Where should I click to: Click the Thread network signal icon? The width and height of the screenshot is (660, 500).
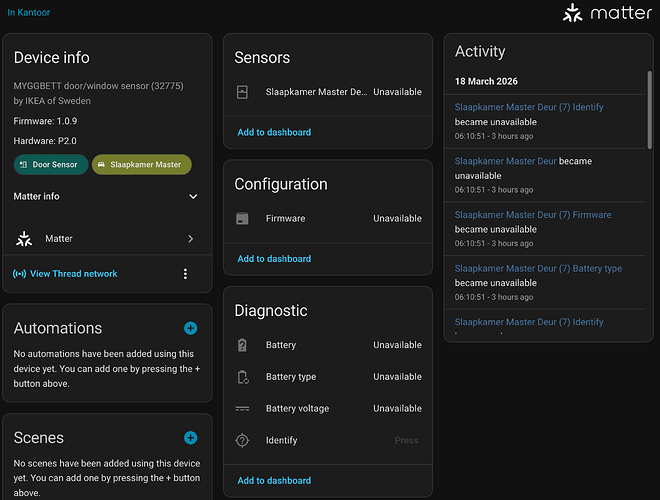click(19, 274)
